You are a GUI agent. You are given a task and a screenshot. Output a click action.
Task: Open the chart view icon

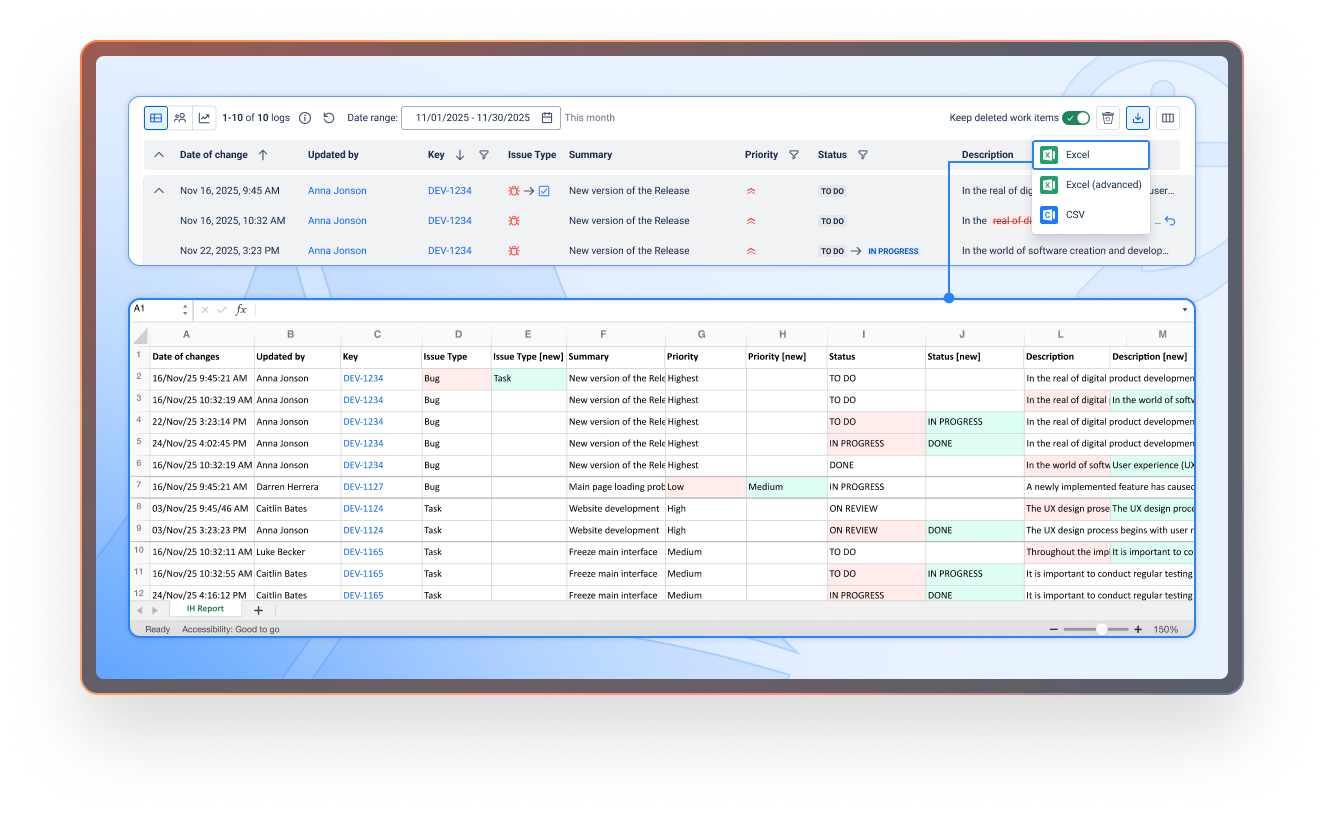204,118
